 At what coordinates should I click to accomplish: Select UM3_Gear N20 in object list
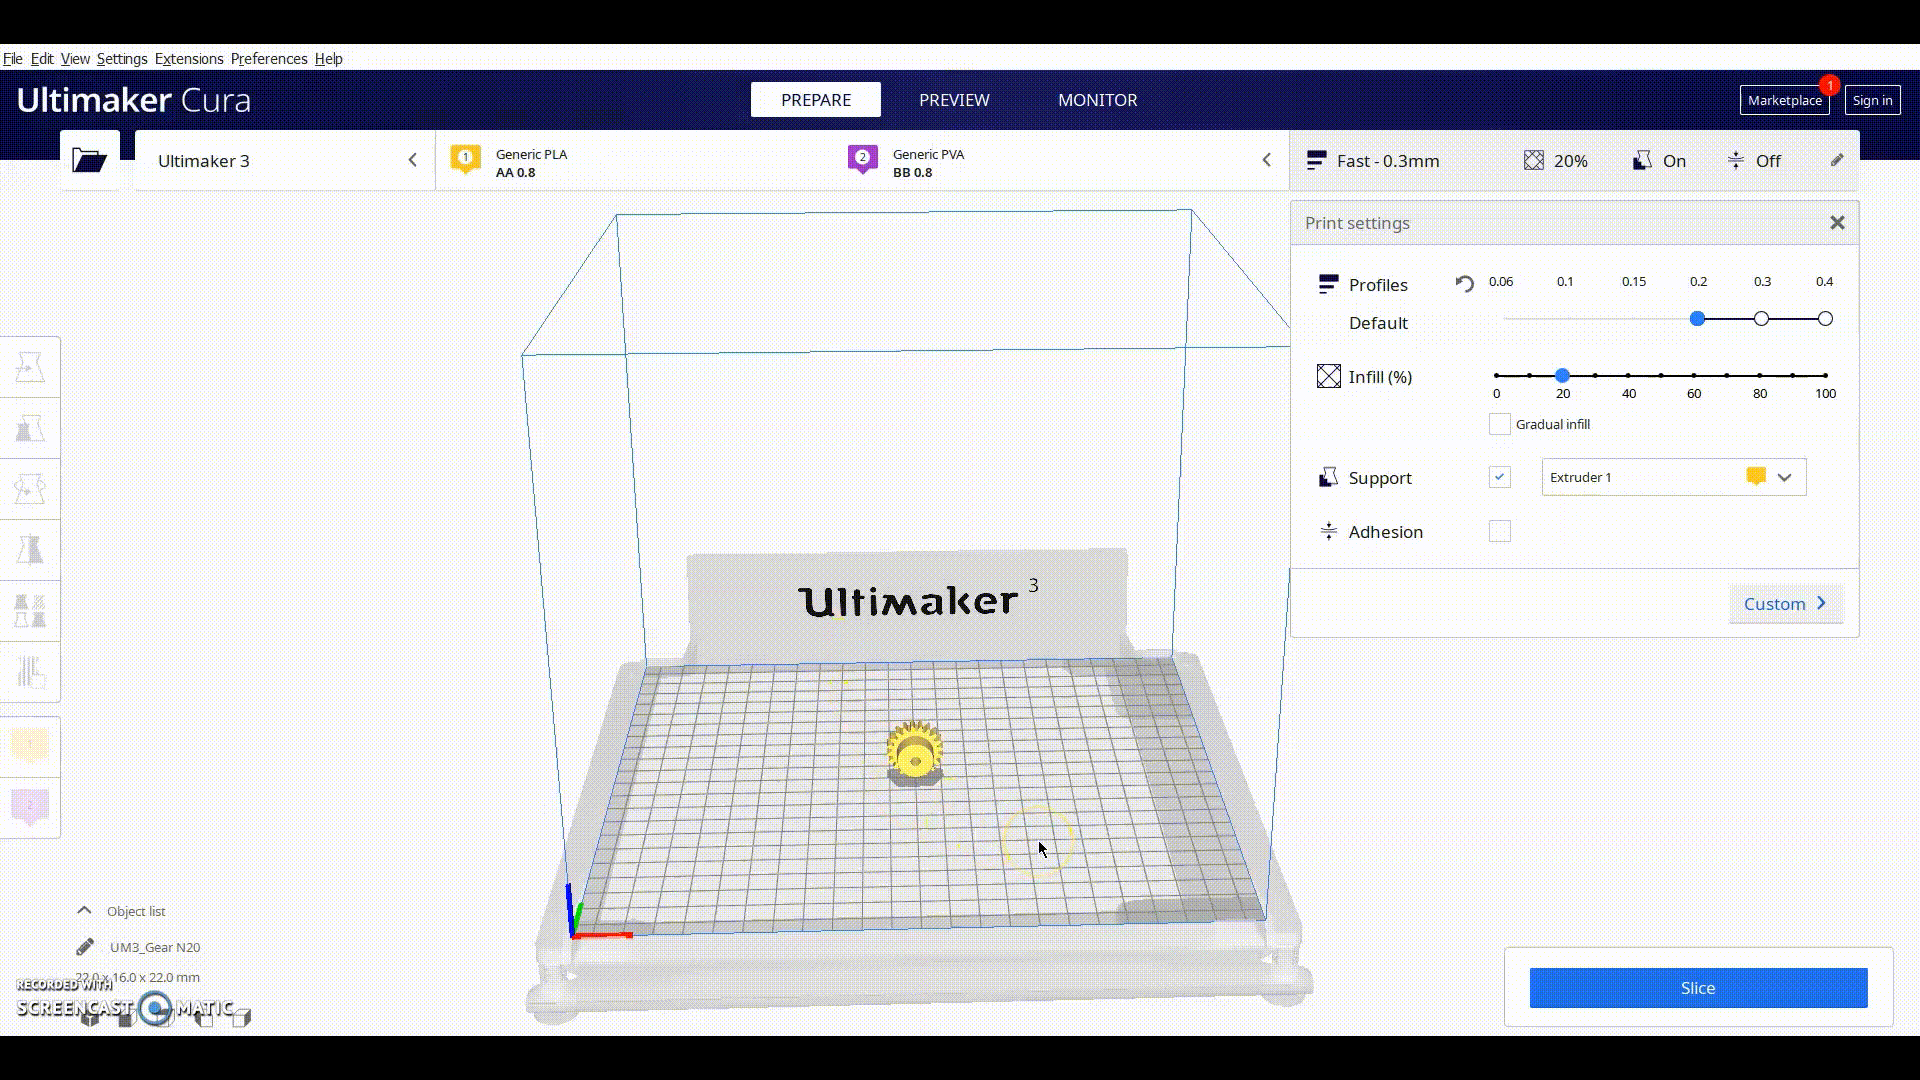click(x=155, y=946)
